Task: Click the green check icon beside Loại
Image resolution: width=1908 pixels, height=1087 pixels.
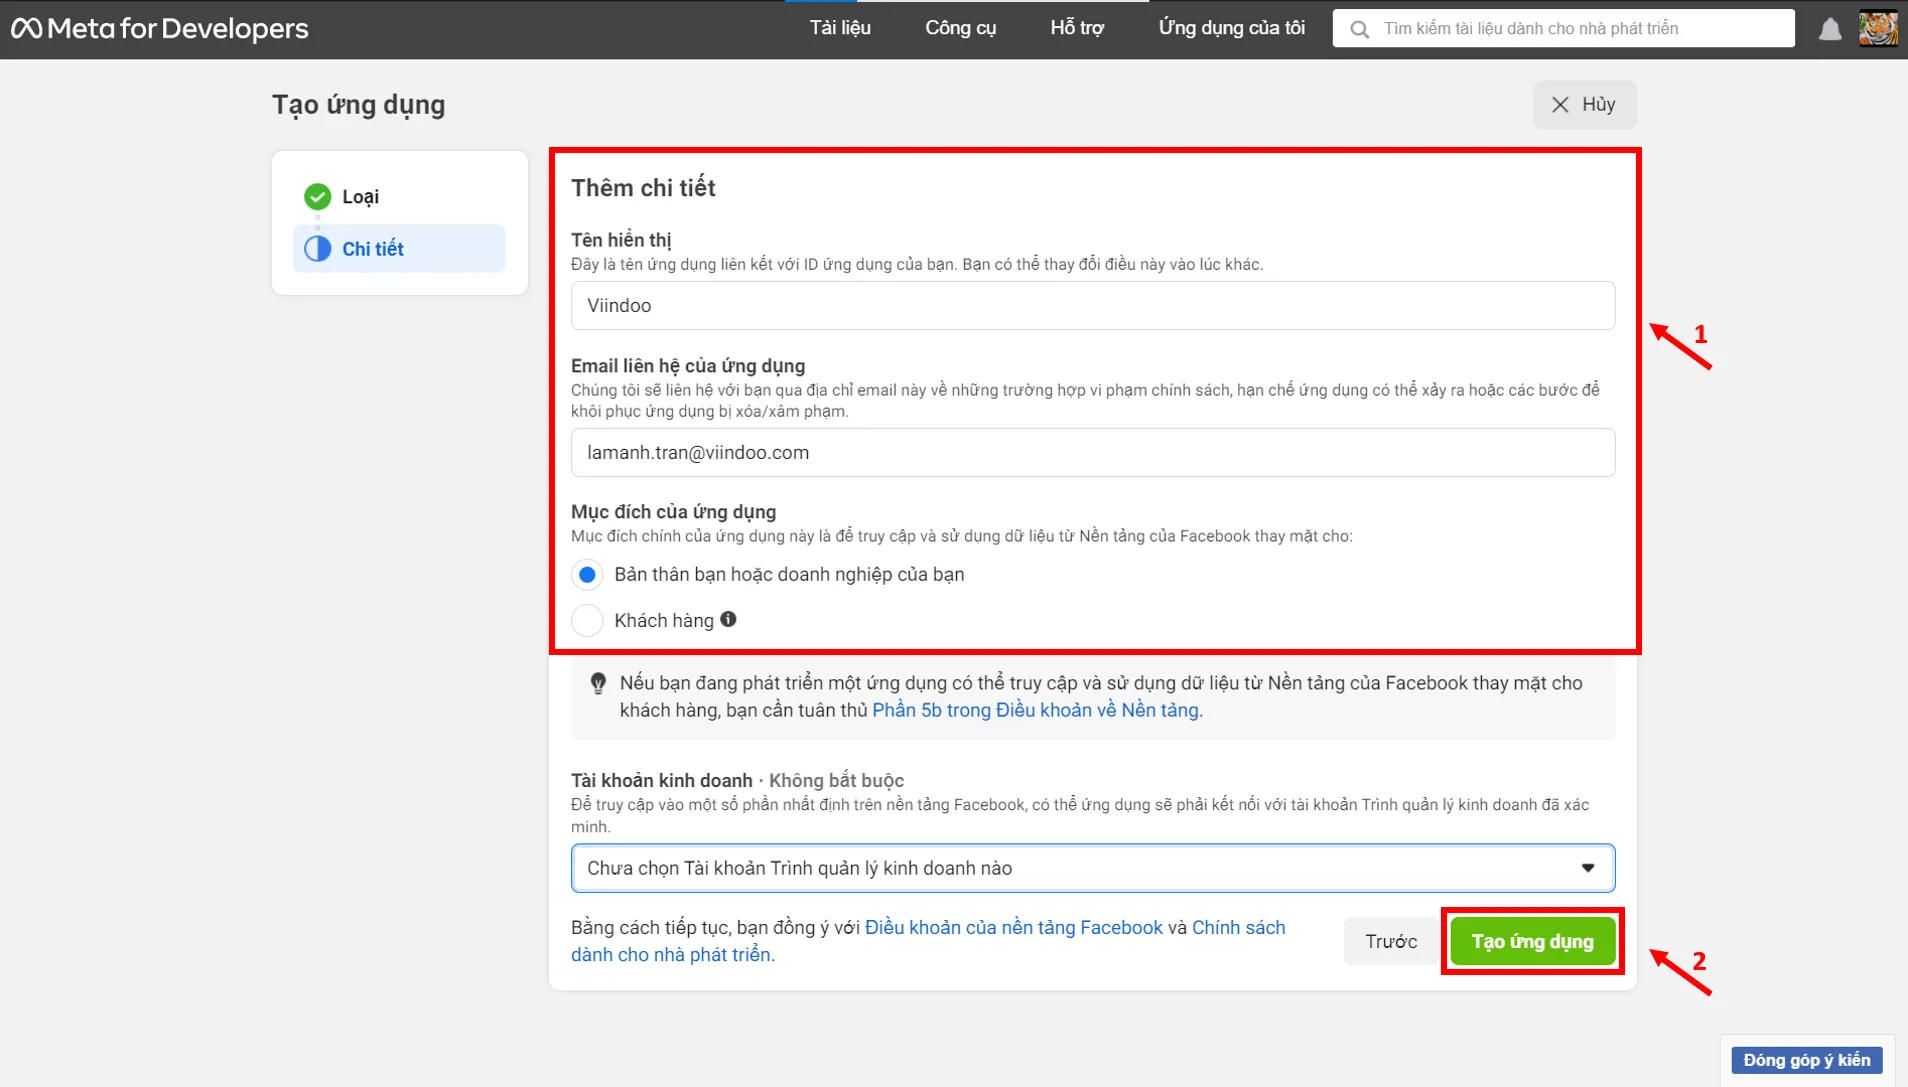Action: point(318,196)
